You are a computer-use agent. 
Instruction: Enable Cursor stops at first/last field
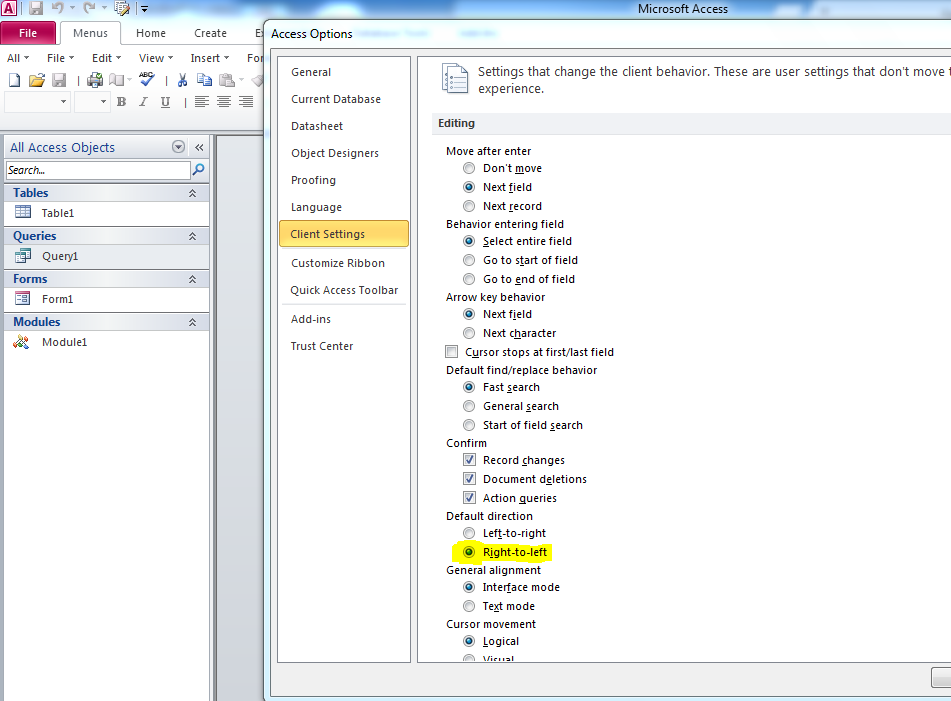coord(452,352)
